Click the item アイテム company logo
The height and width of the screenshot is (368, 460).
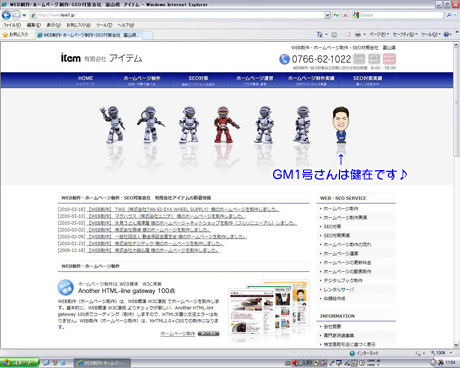[101, 58]
